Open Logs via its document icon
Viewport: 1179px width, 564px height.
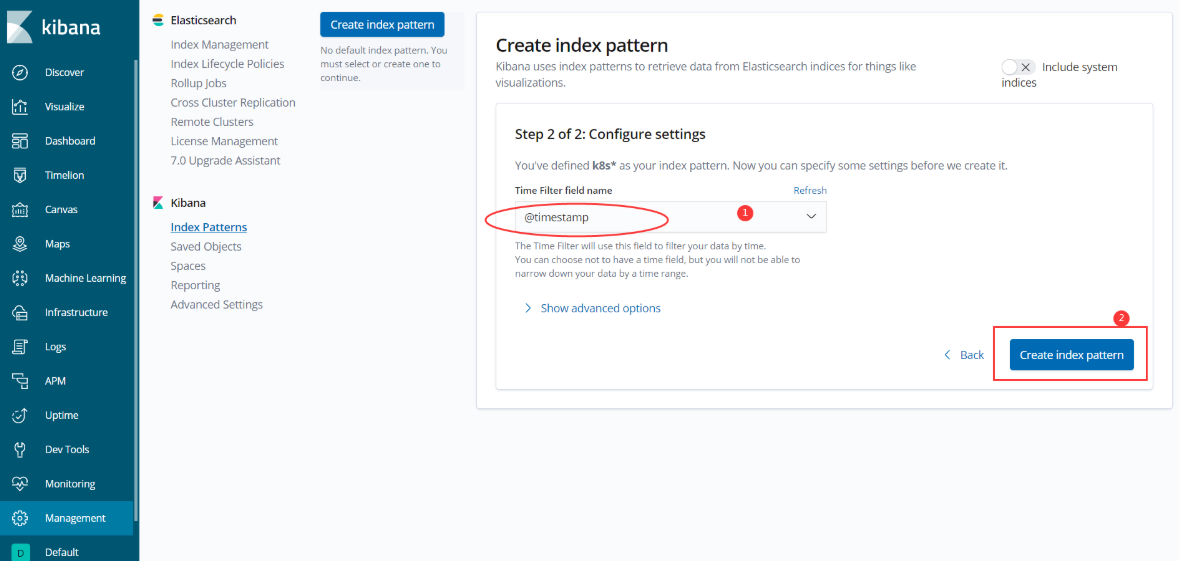(20, 347)
